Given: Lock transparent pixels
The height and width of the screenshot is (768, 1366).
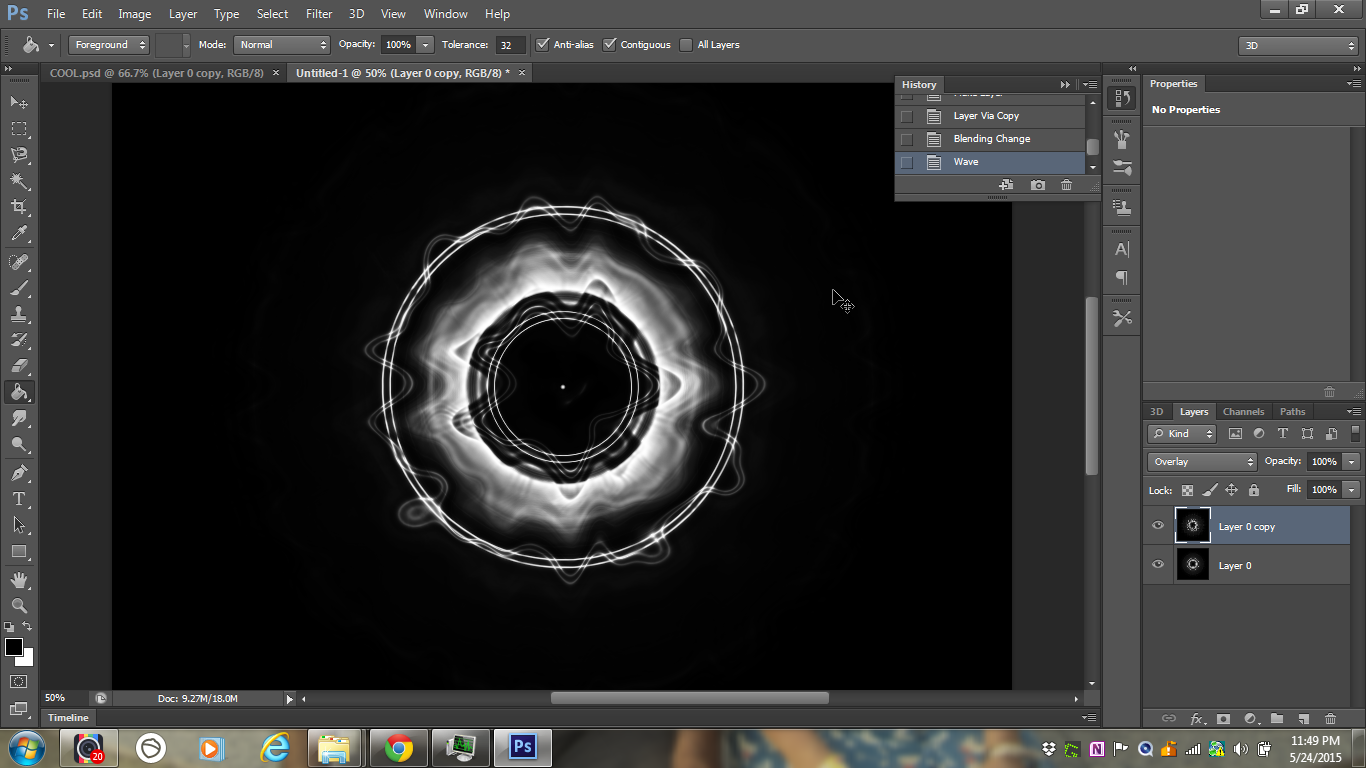Looking at the screenshot, I should (x=1187, y=490).
